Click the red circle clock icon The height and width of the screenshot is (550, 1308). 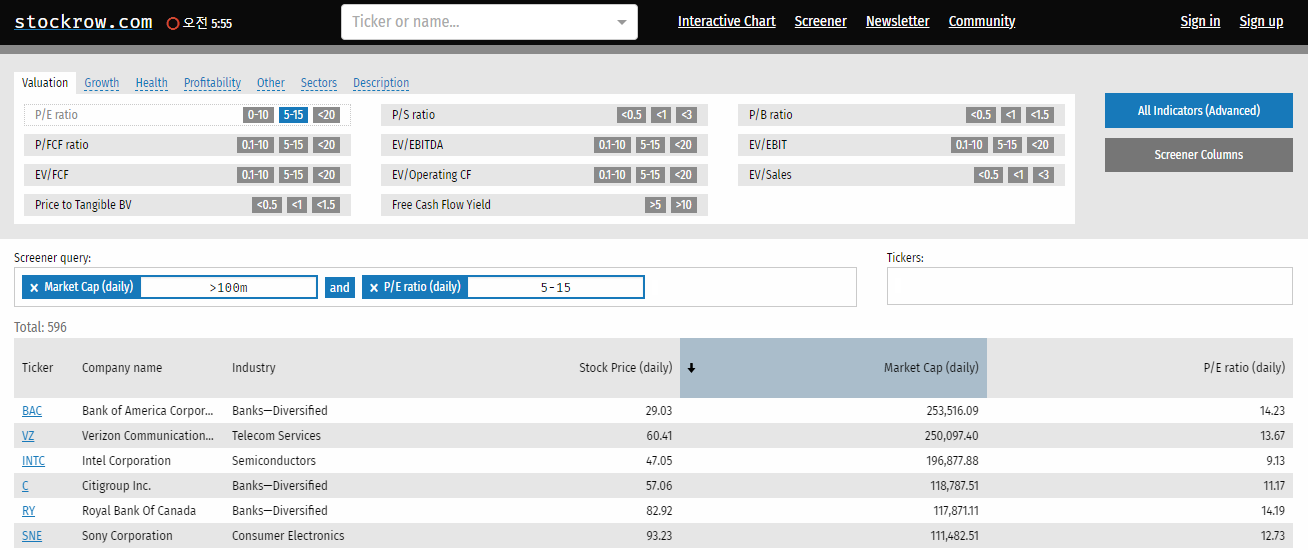click(173, 22)
